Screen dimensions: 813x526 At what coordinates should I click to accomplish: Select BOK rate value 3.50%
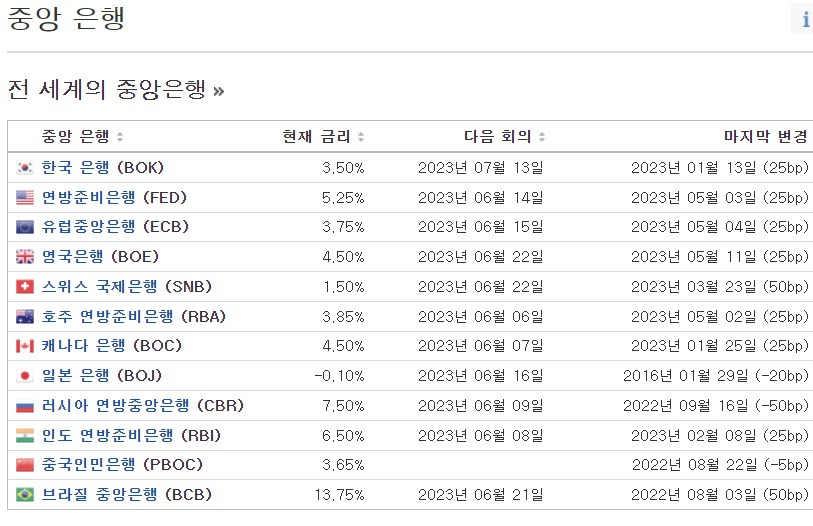(343, 168)
